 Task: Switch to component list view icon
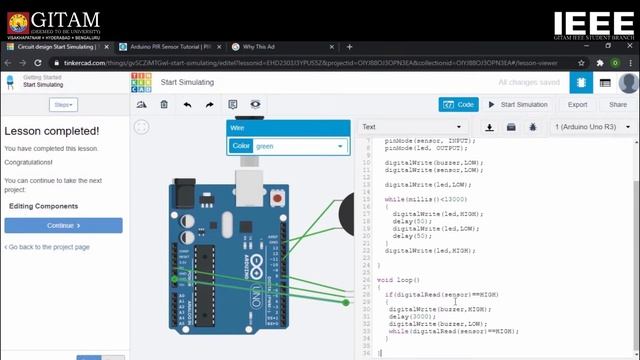tap(605, 83)
